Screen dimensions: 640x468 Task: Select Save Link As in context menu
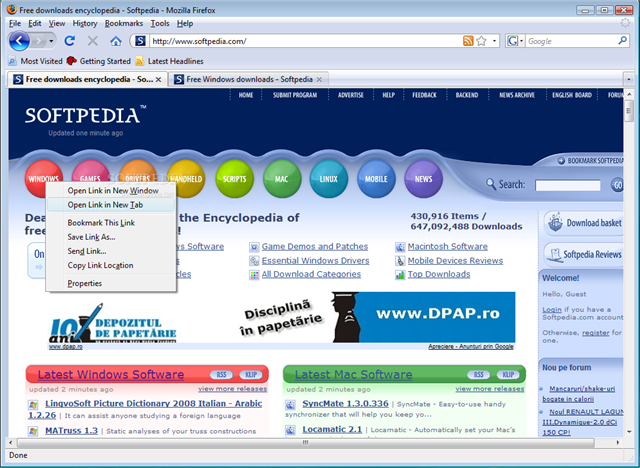pos(111,237)
